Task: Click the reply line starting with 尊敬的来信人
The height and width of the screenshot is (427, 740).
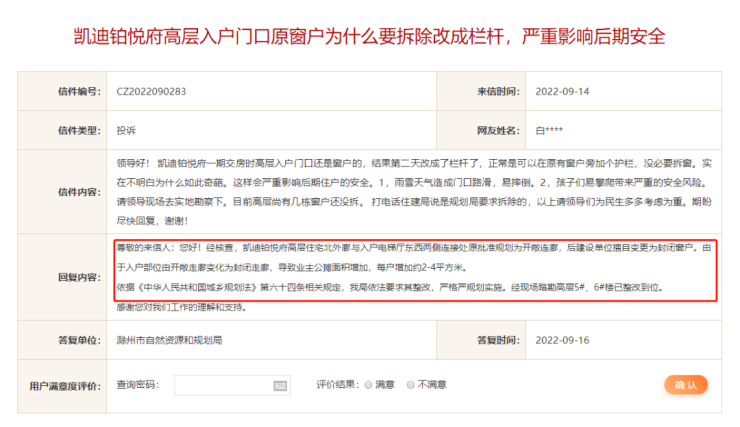Action: pos(414,258)
